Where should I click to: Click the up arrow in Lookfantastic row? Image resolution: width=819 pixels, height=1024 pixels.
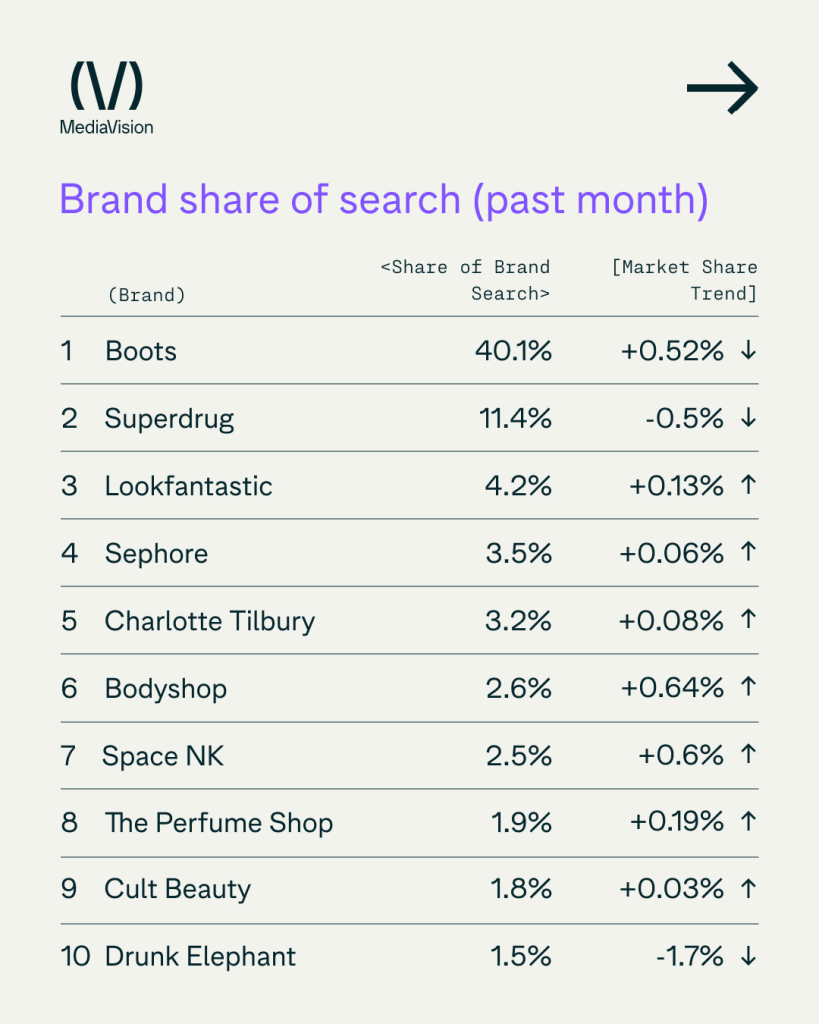[x=747, y=486]
